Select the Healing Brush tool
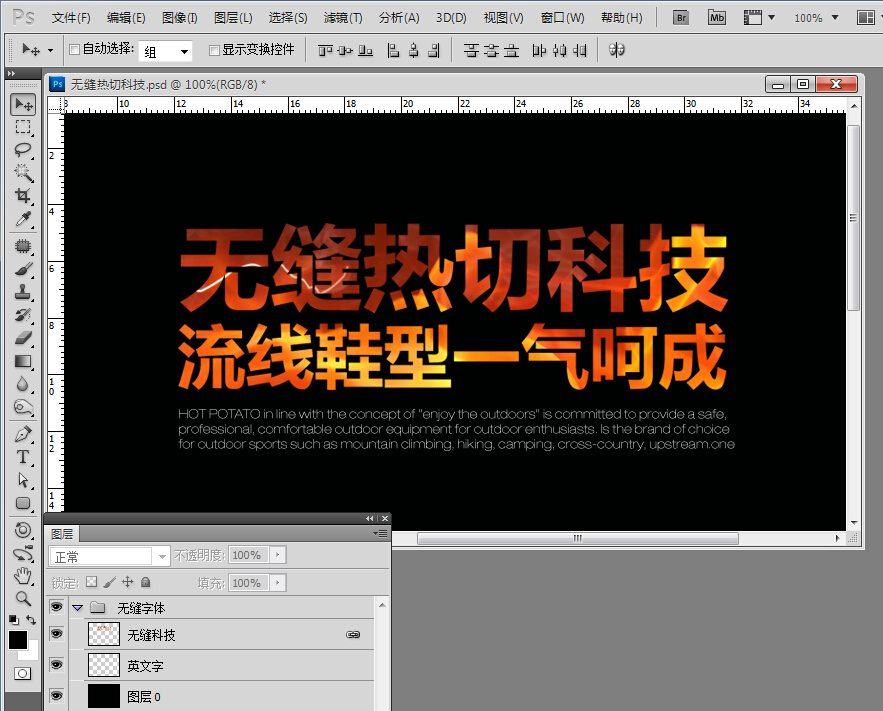The width and height of the screenshot is (883, 711). pyautogui.click(x=23, y=246)
